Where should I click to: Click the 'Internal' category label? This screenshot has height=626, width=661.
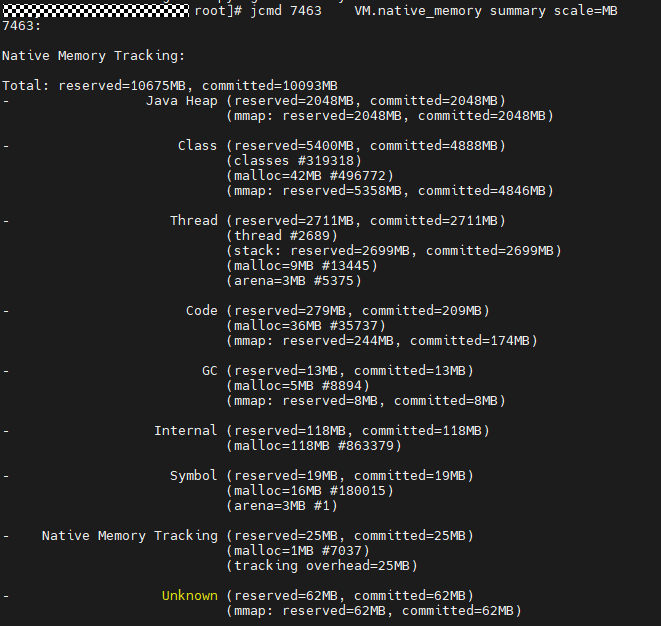(186, 430)
